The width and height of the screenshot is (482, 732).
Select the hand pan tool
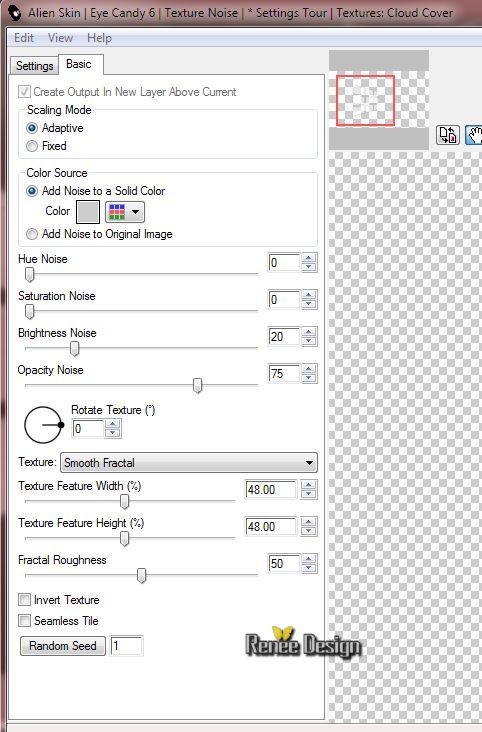pyautogui.click(x=474, y=135)
